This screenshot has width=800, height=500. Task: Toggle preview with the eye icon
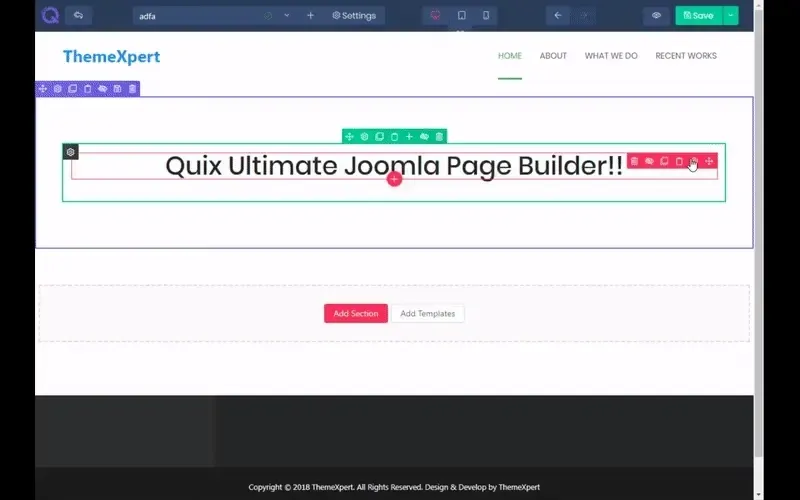pos(656,15)
